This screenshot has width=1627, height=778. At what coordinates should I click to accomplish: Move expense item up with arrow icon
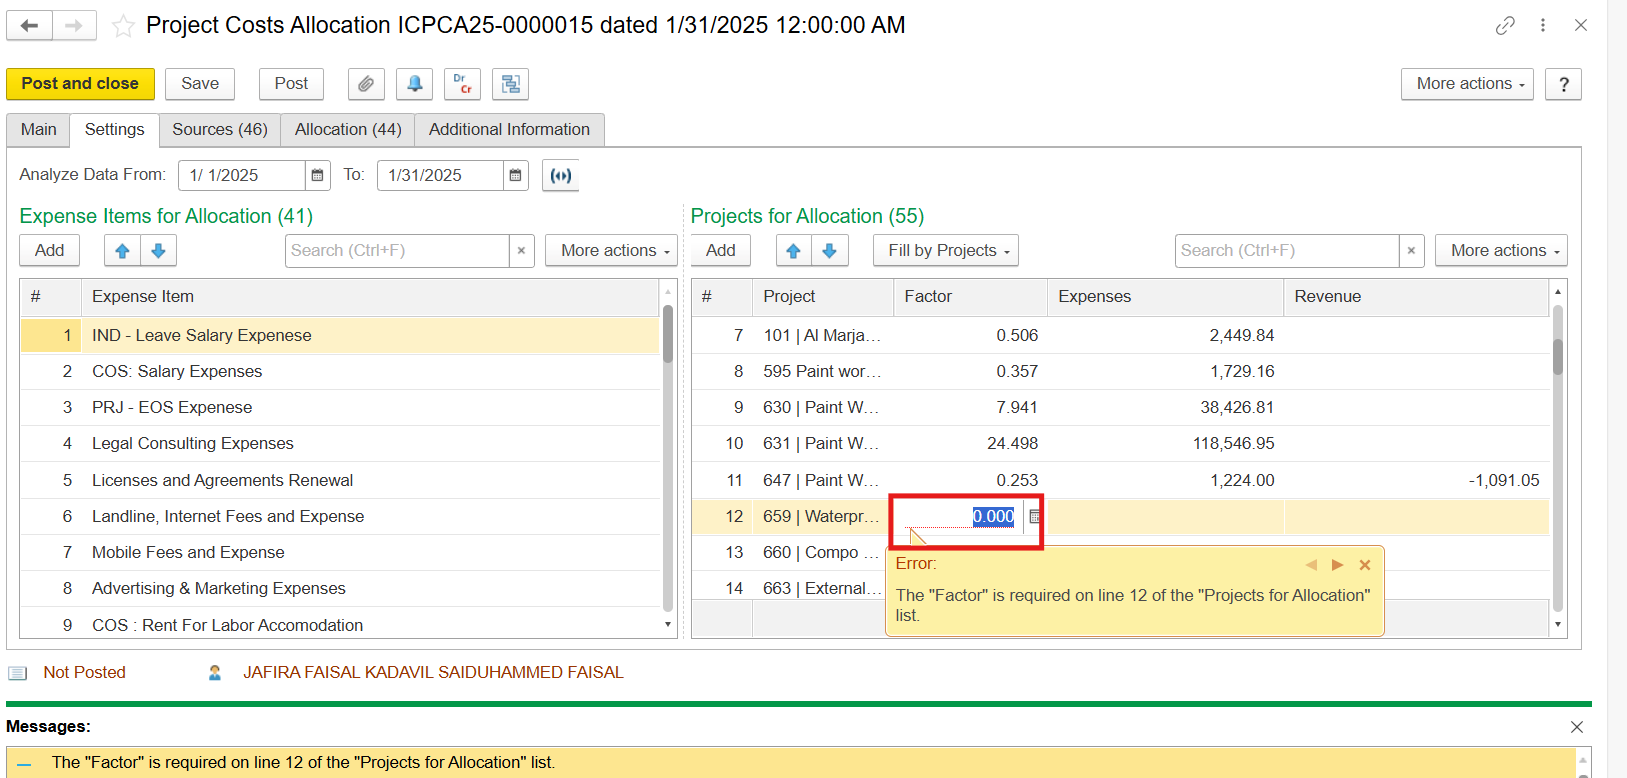click(x=122, y=251)
